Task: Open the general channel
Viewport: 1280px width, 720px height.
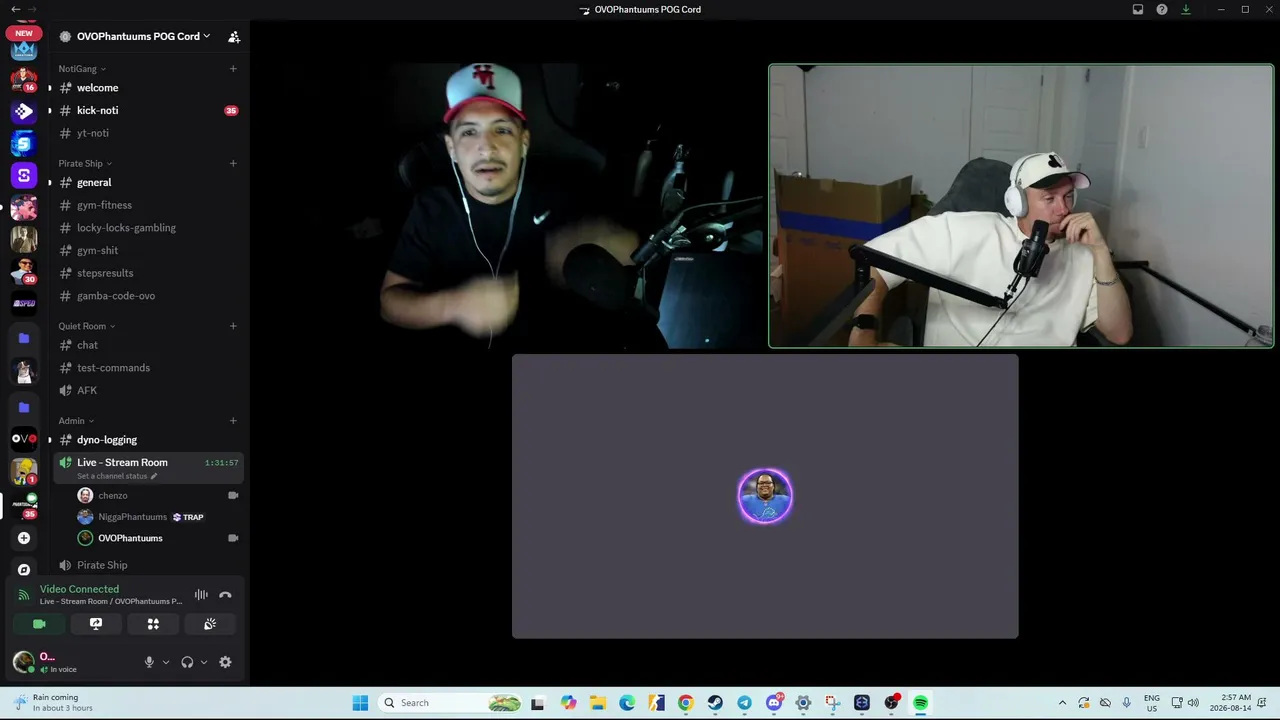Action: [148, 183]
